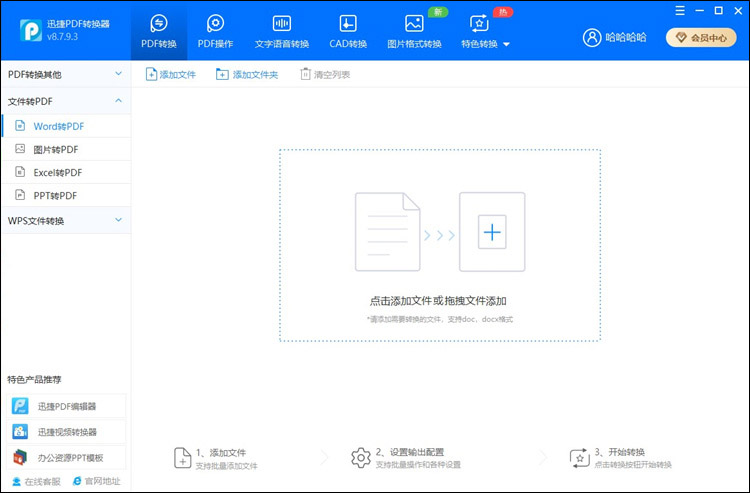This screenshot has width=750, height=493.
Task: Open 迅捷PDF编辑器 product recommendation
Action: [x=66, y=406]
